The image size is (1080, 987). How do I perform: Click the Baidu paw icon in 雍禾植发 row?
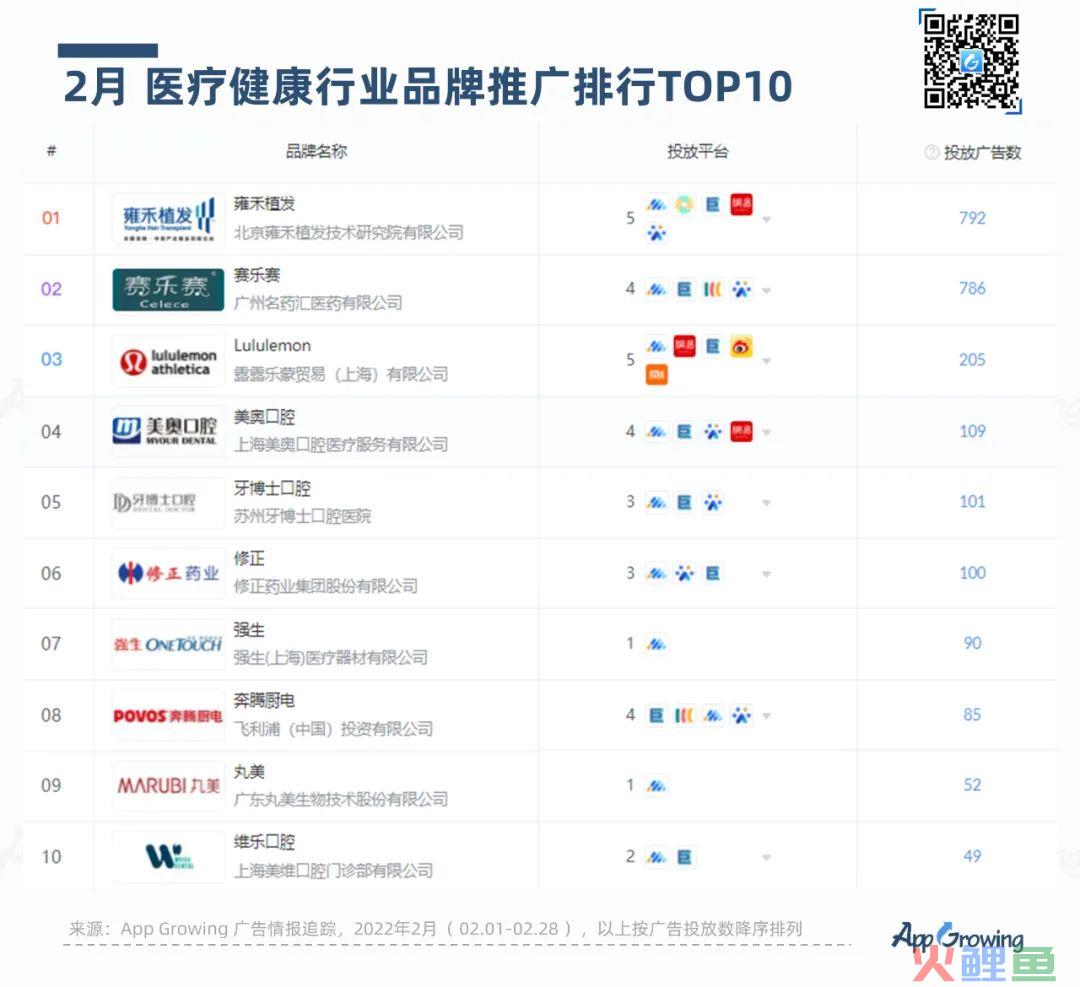coord(656,233)
